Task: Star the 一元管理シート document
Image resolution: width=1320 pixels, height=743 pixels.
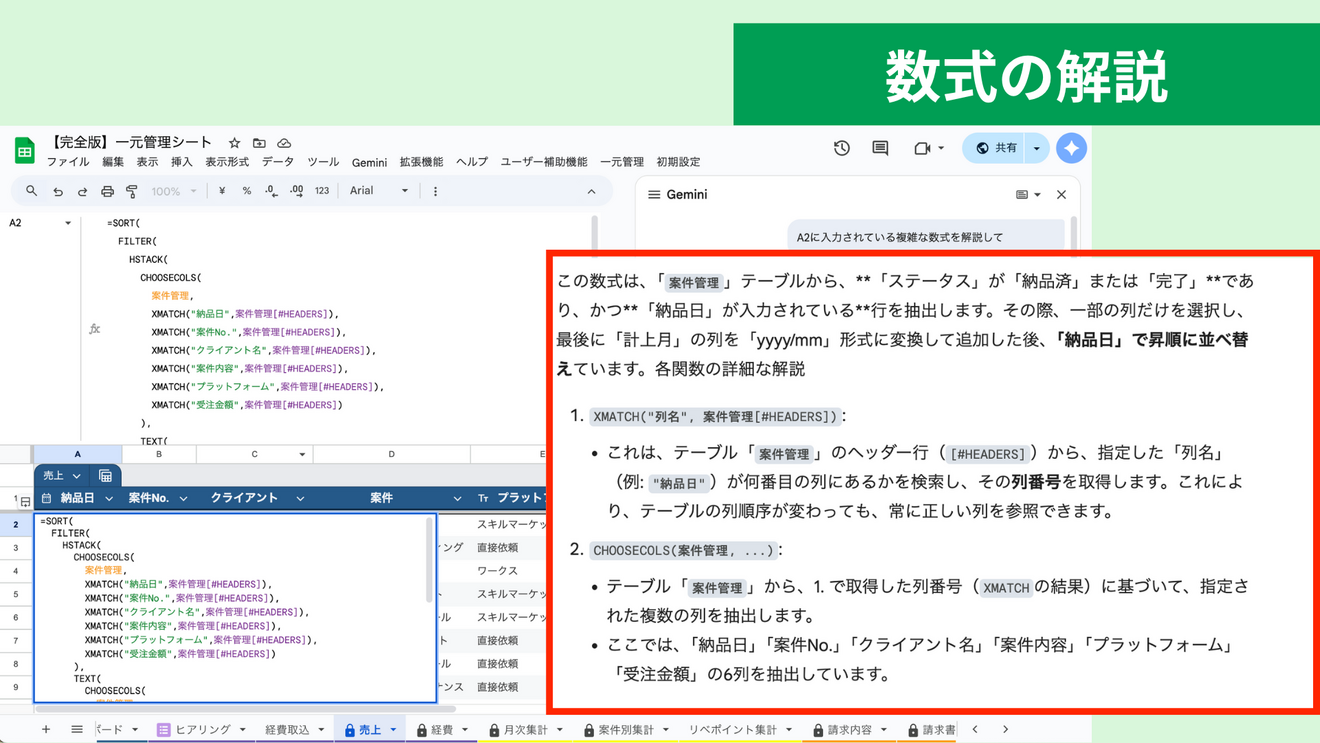Action: click(234, 143)
